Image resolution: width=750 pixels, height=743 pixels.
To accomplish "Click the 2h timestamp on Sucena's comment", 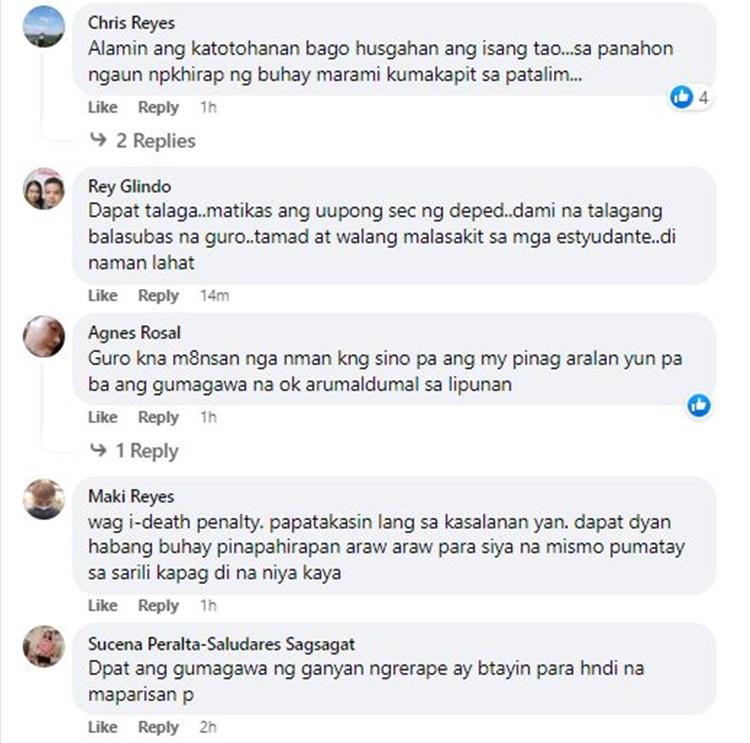I will click(208, 727).
